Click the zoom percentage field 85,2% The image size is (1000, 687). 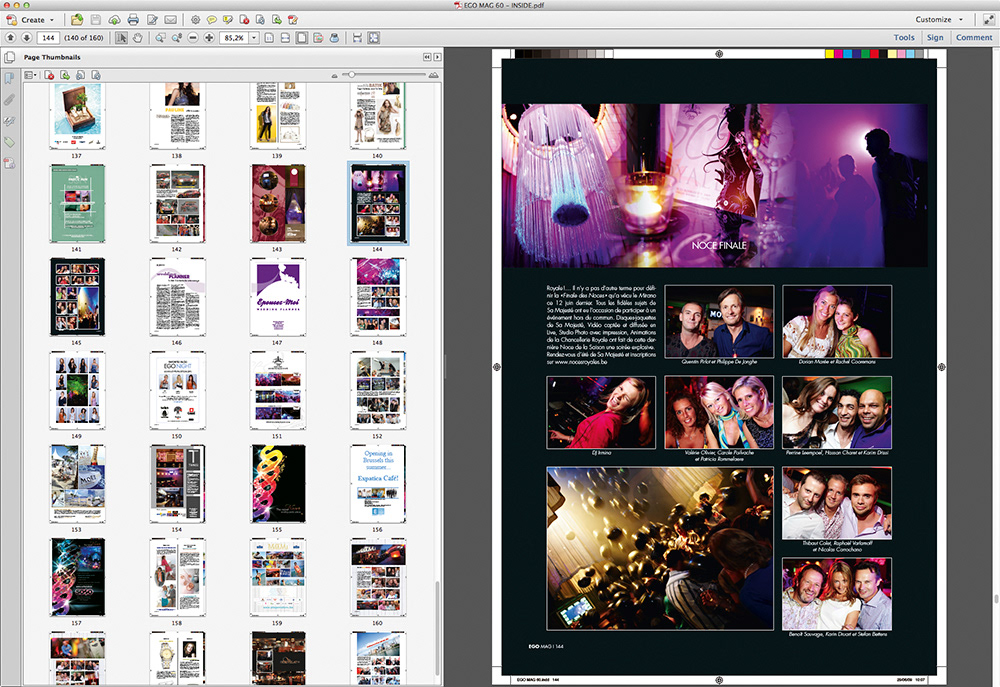pos(234,38)
